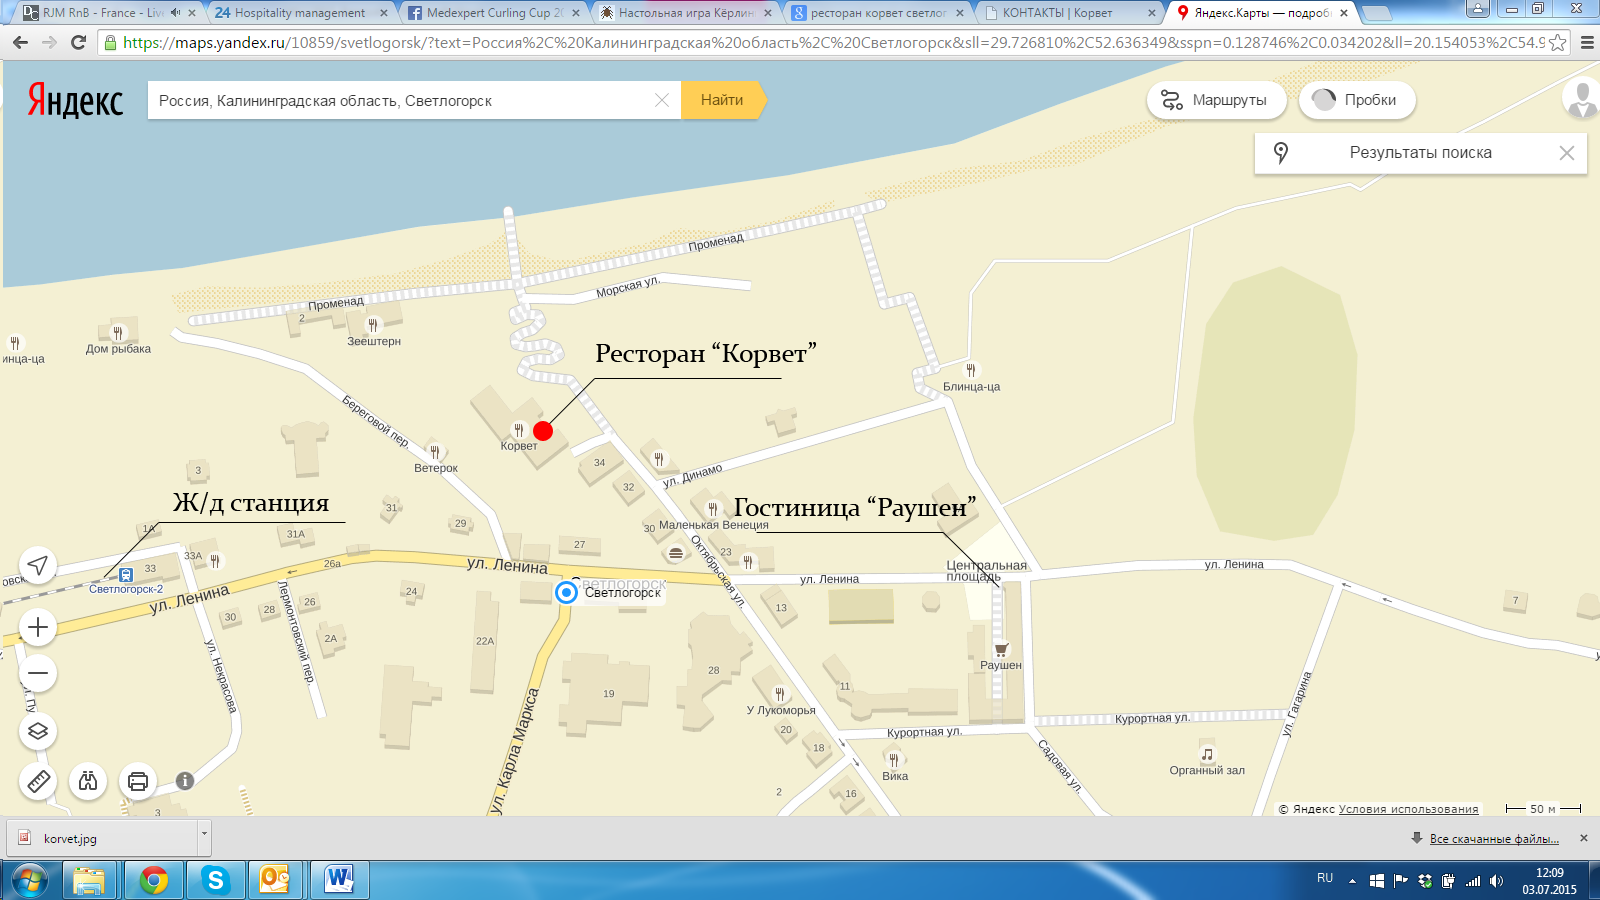The width and height of the screenshot is (1600, 900).
Task: Close the Результаты поиска panel
Action: click(x=1567, y=153)
